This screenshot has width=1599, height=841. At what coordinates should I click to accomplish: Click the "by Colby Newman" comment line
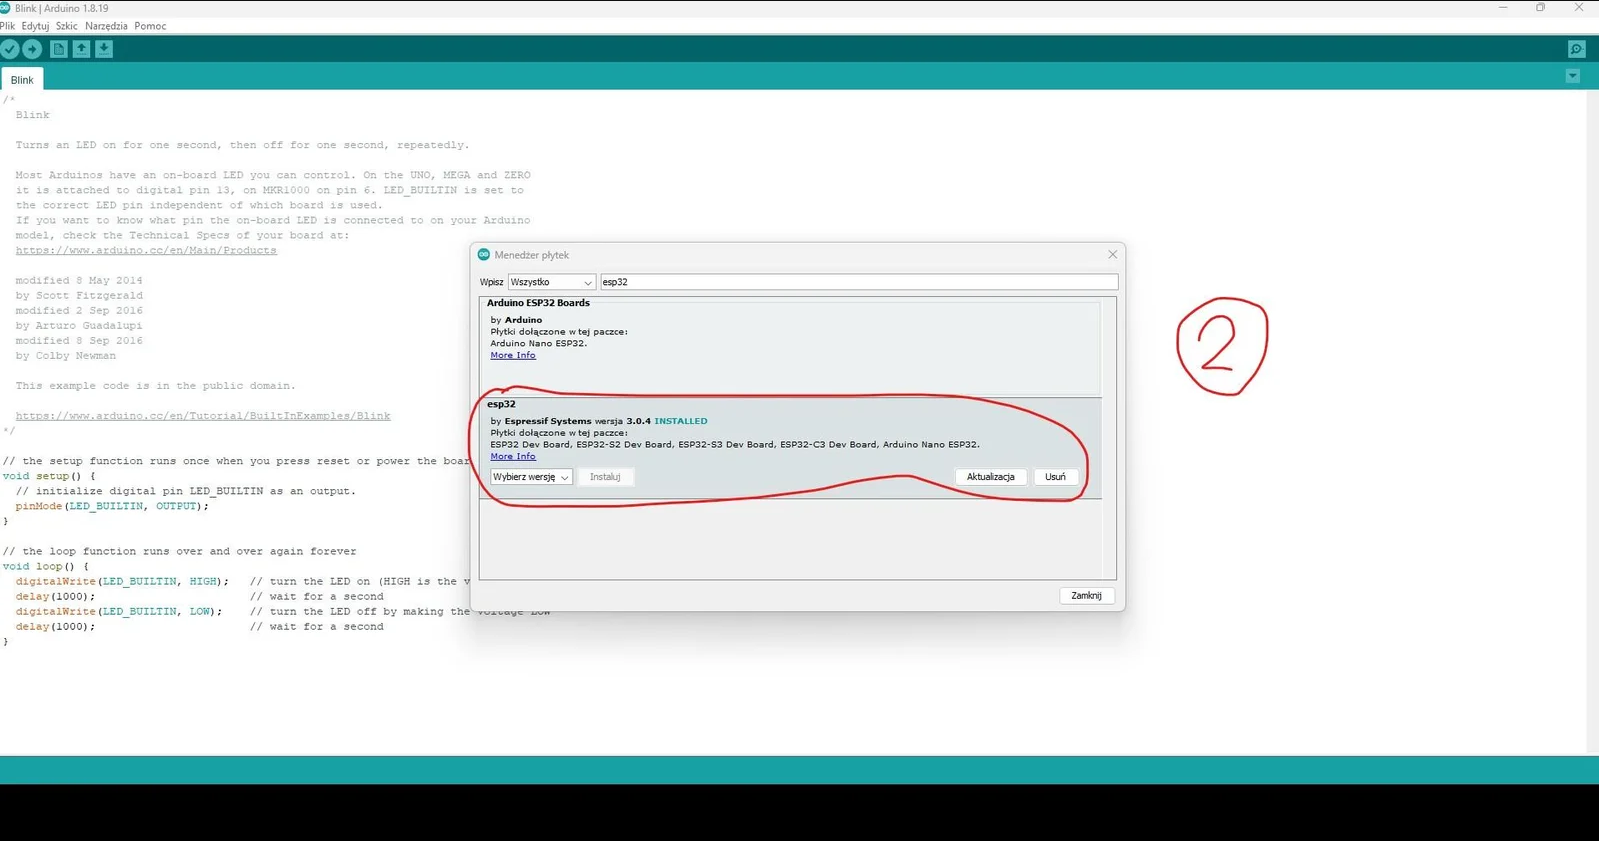tap(65, 356)
